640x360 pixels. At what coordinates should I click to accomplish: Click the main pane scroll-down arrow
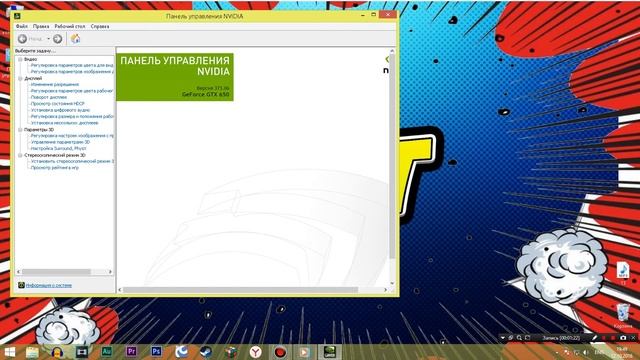(x=392, y=283)
